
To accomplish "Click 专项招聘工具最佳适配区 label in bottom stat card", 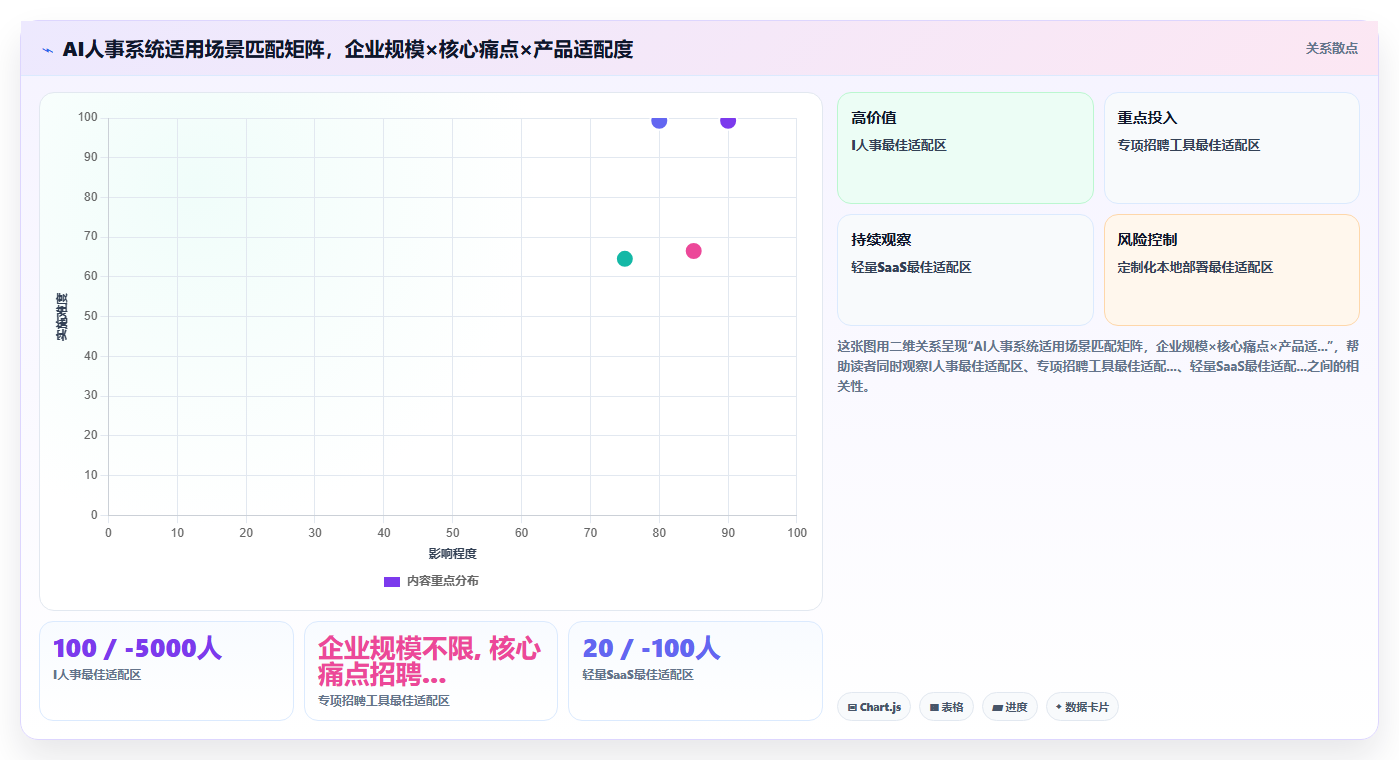I will point(384,701).
